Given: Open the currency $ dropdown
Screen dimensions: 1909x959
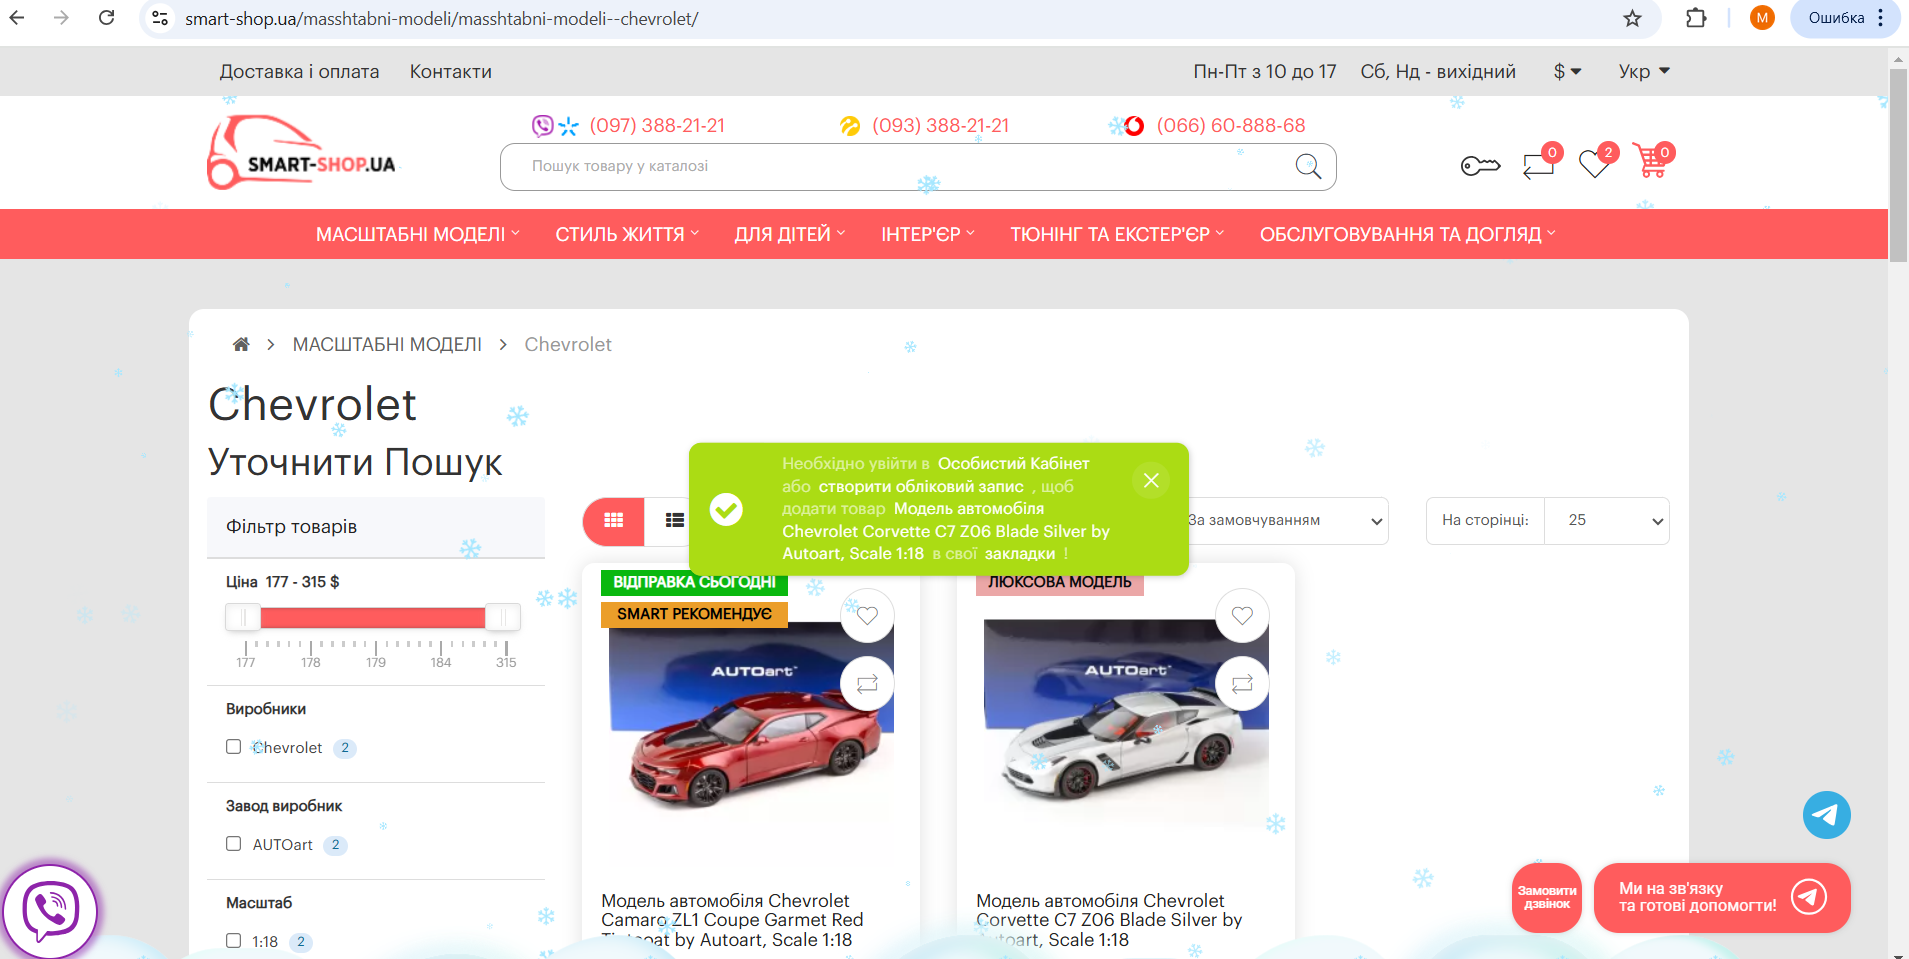Looking at the screenshot, I should [1567, 71].
